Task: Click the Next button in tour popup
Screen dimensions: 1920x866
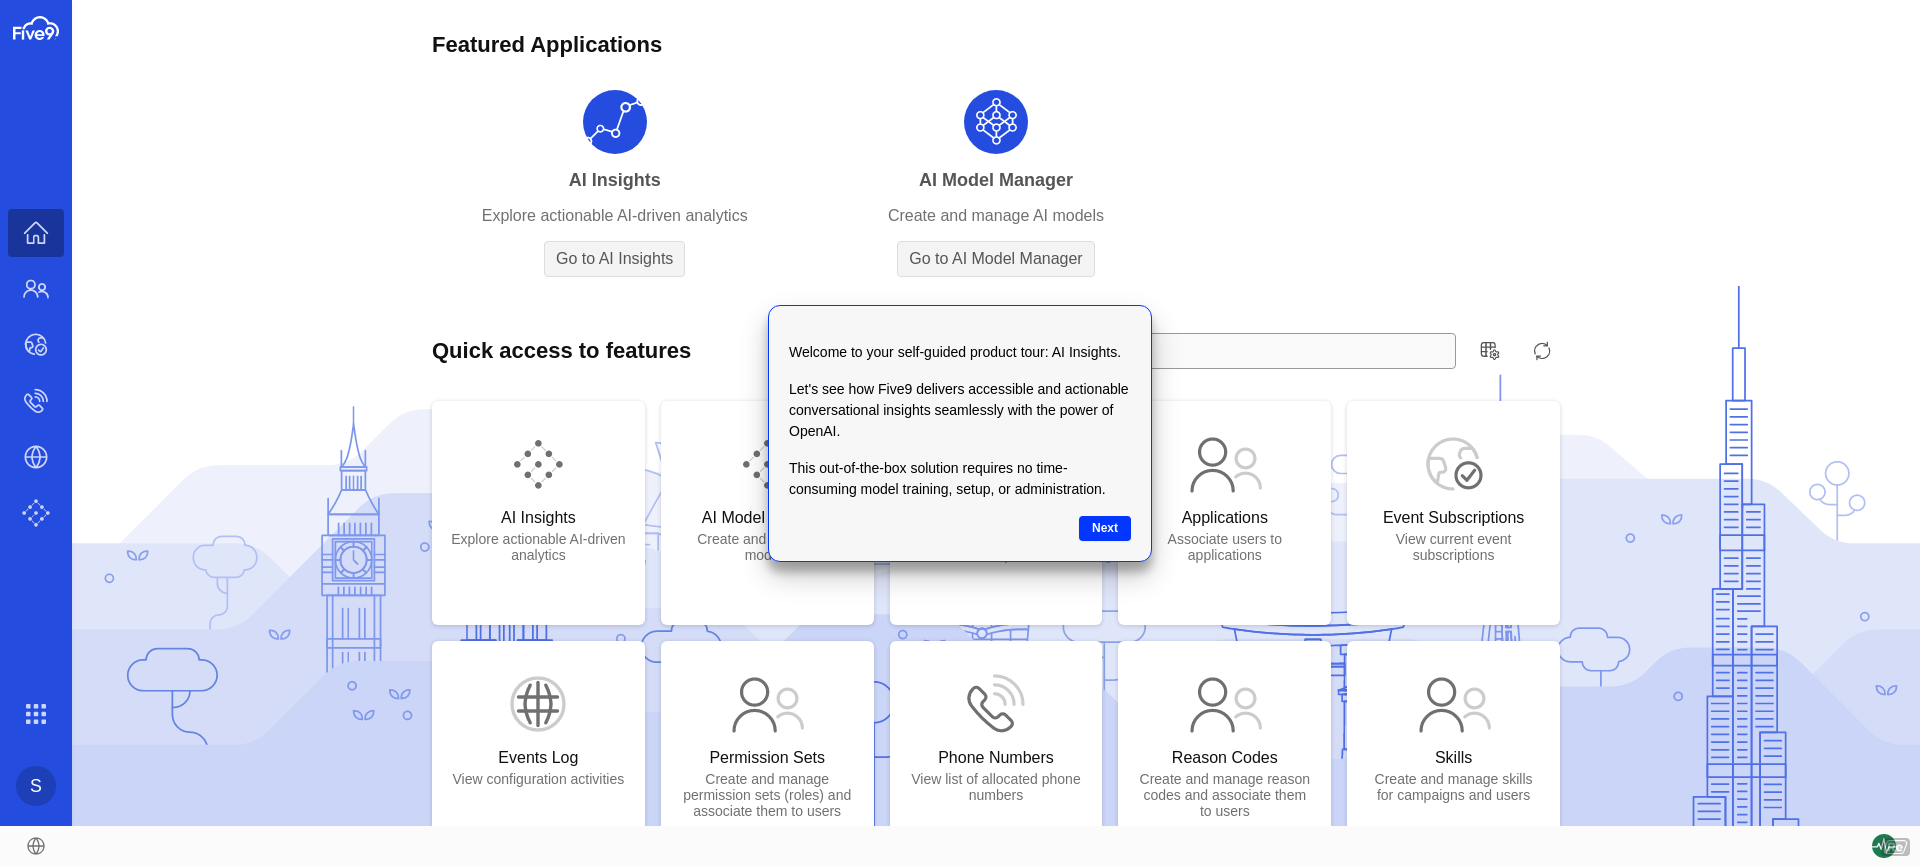Action: pyautogui.click(x=1104, y=528)
